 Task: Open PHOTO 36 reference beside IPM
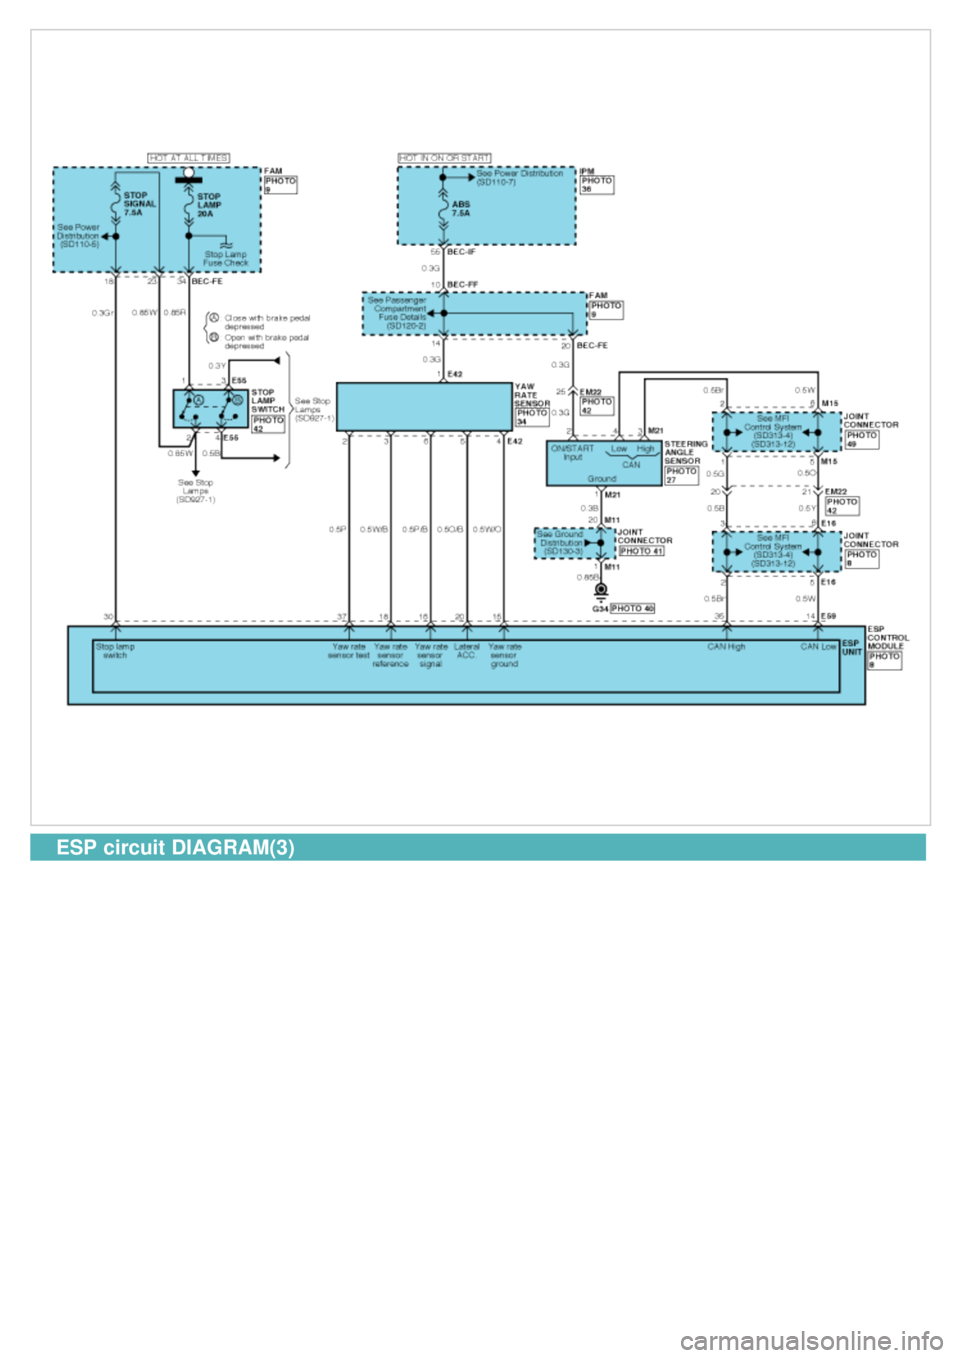[x=597, y=185]
